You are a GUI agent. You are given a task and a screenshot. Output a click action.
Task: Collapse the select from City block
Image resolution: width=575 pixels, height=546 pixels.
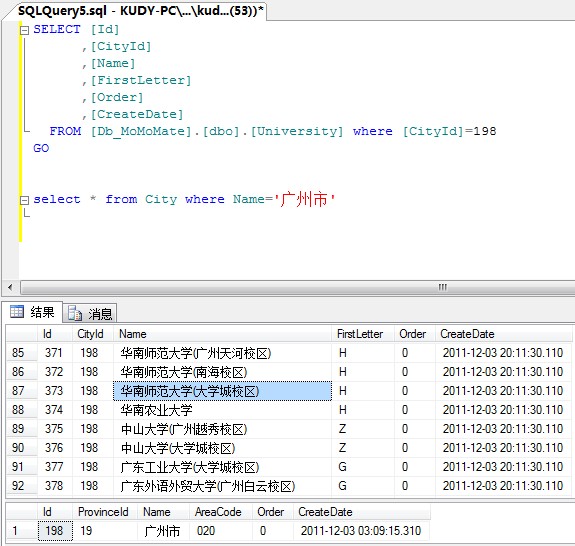[24, 200]
